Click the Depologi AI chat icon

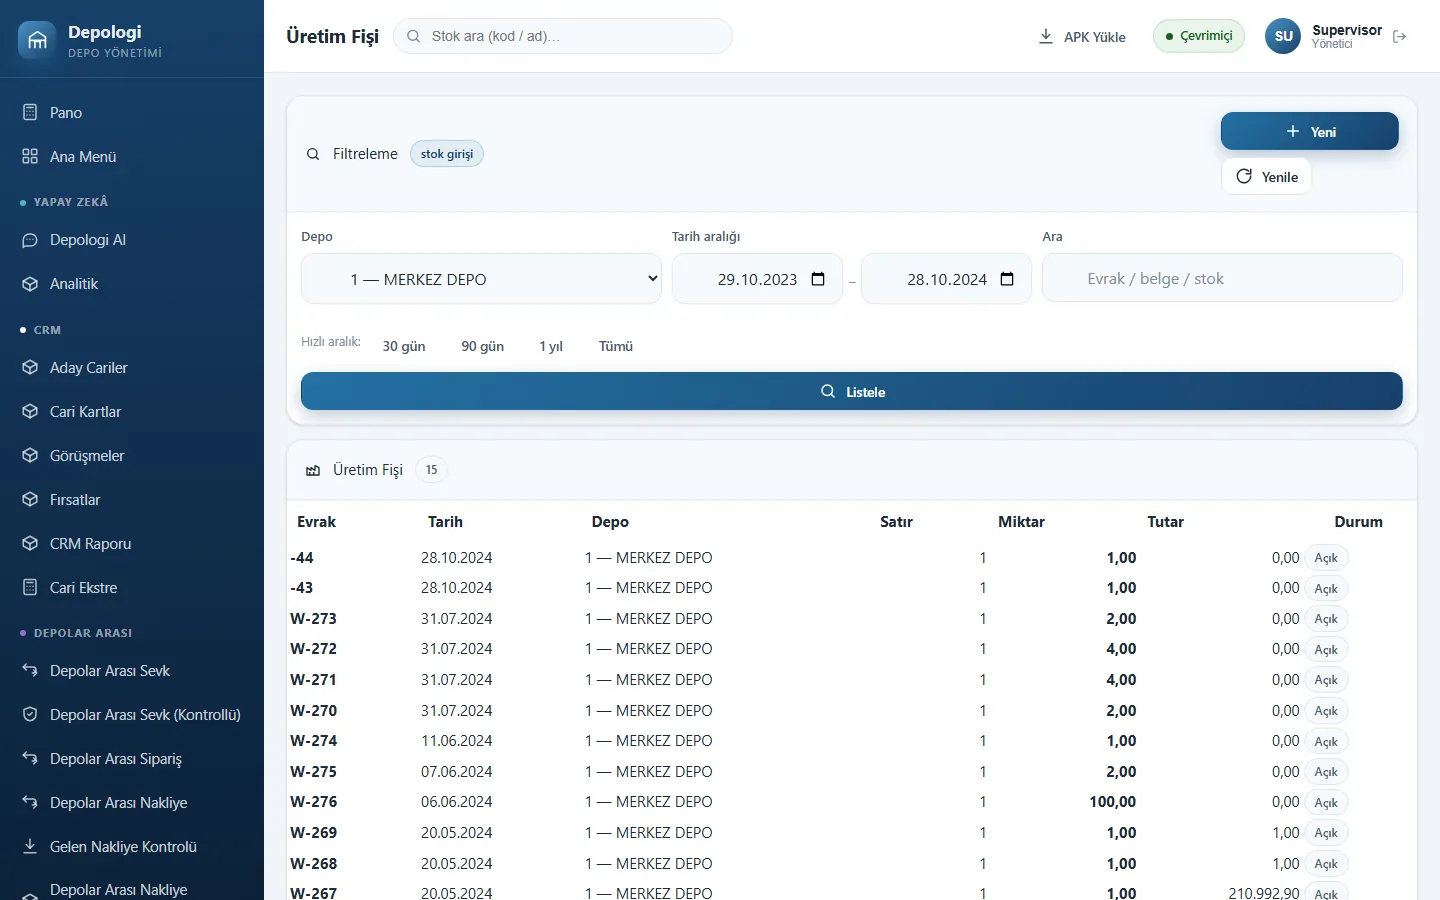click(x=30, y=240)
